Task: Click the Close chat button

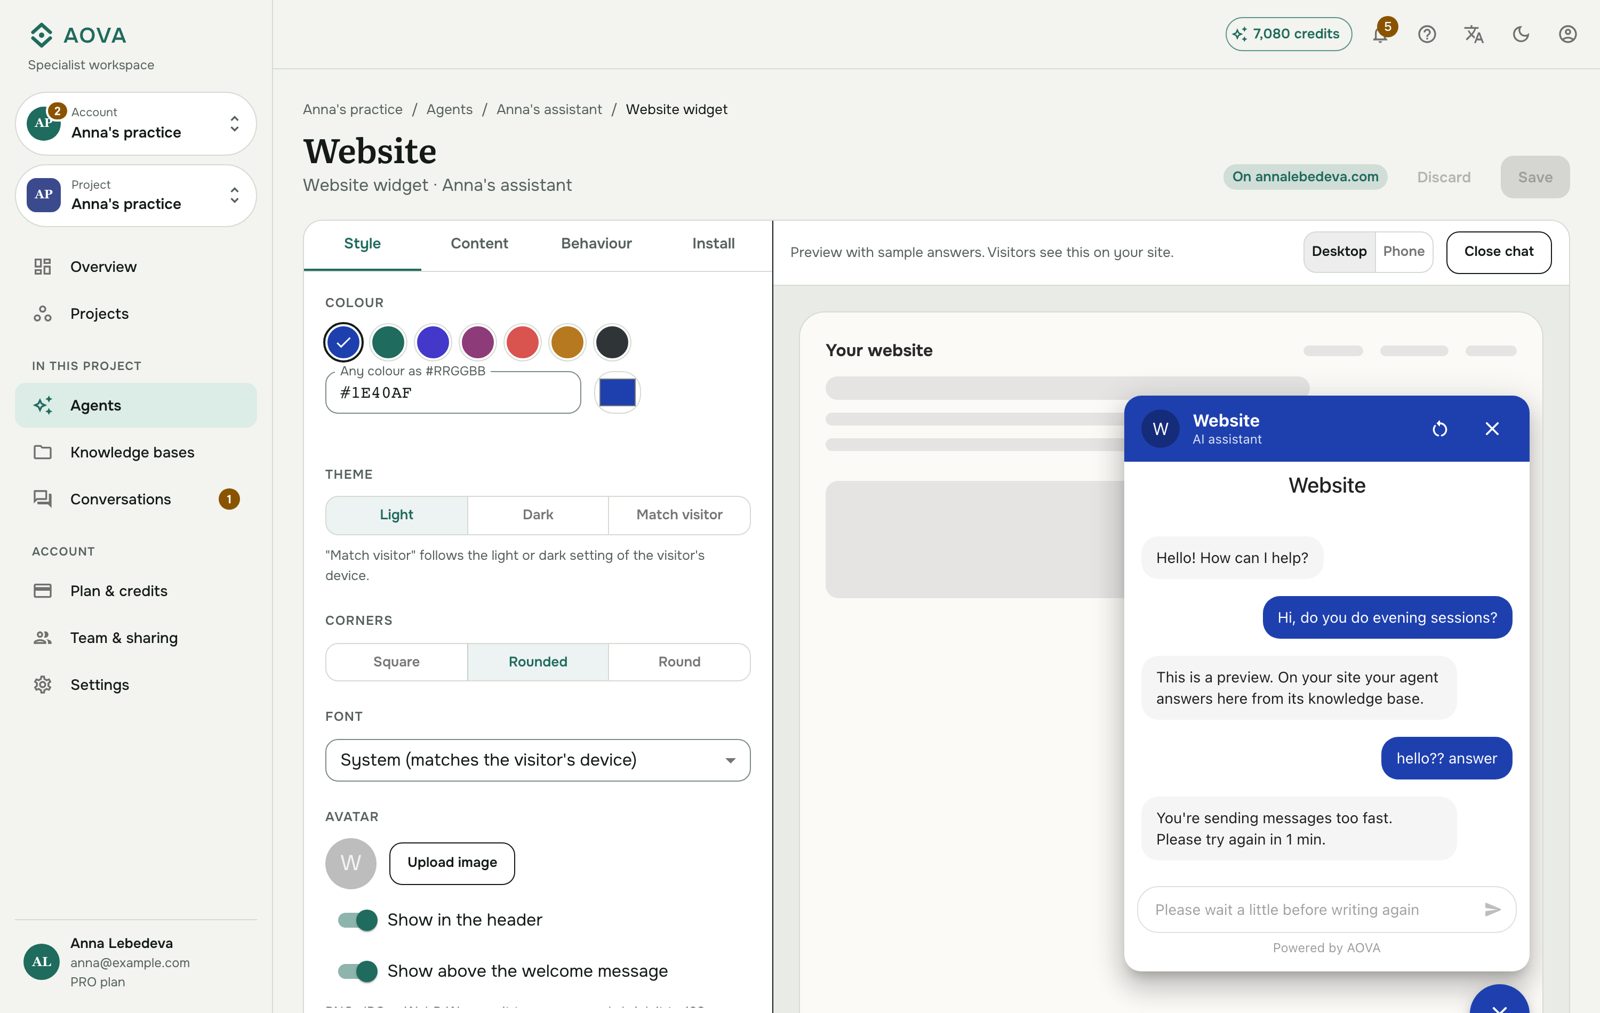Action: [x=1499, y=252]
